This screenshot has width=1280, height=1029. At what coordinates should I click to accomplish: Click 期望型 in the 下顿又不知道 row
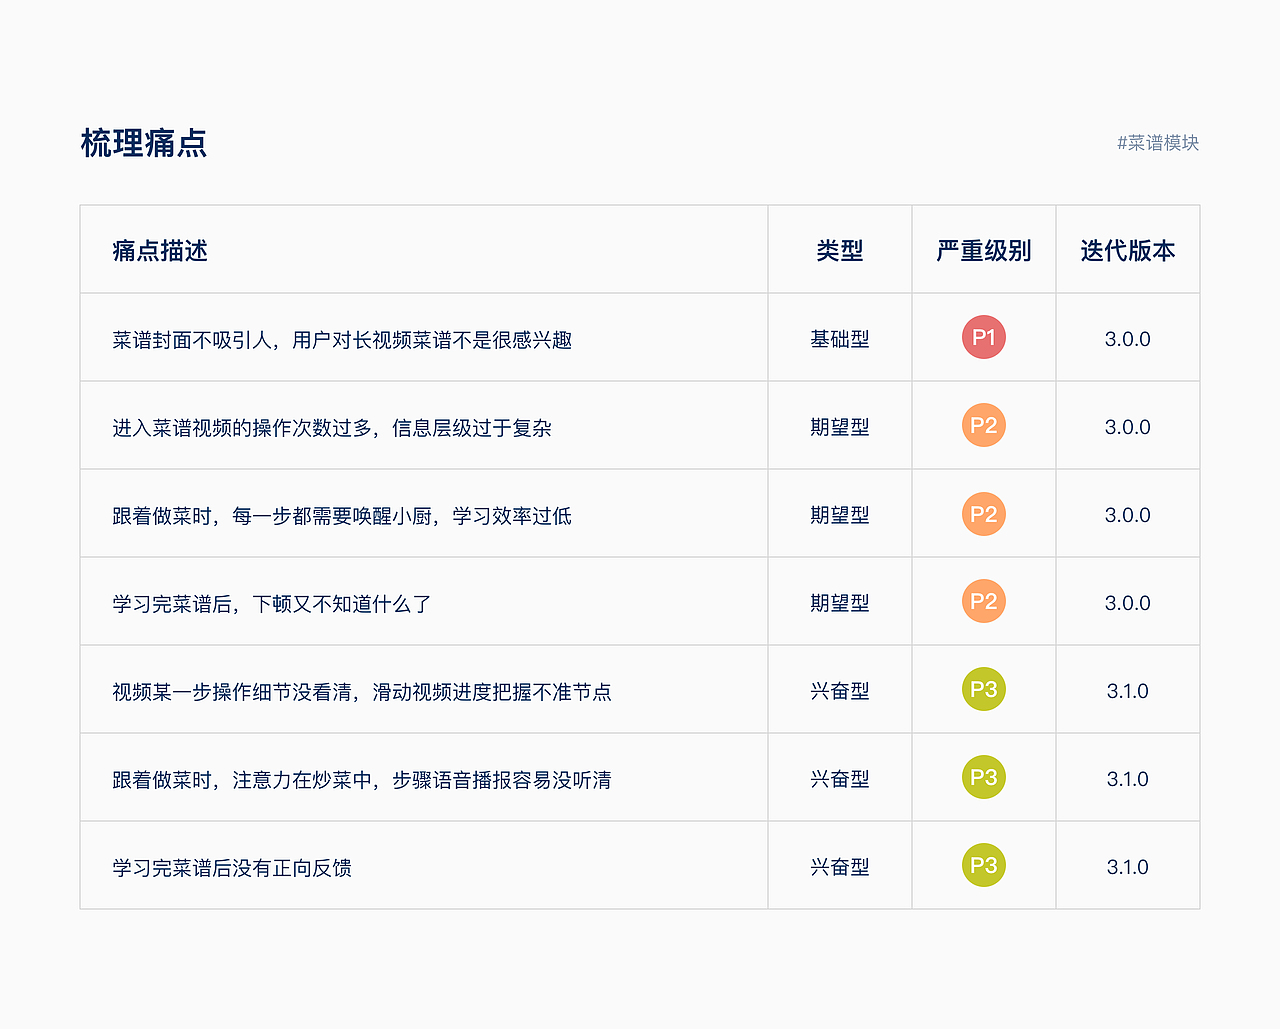tap(840, 603)
